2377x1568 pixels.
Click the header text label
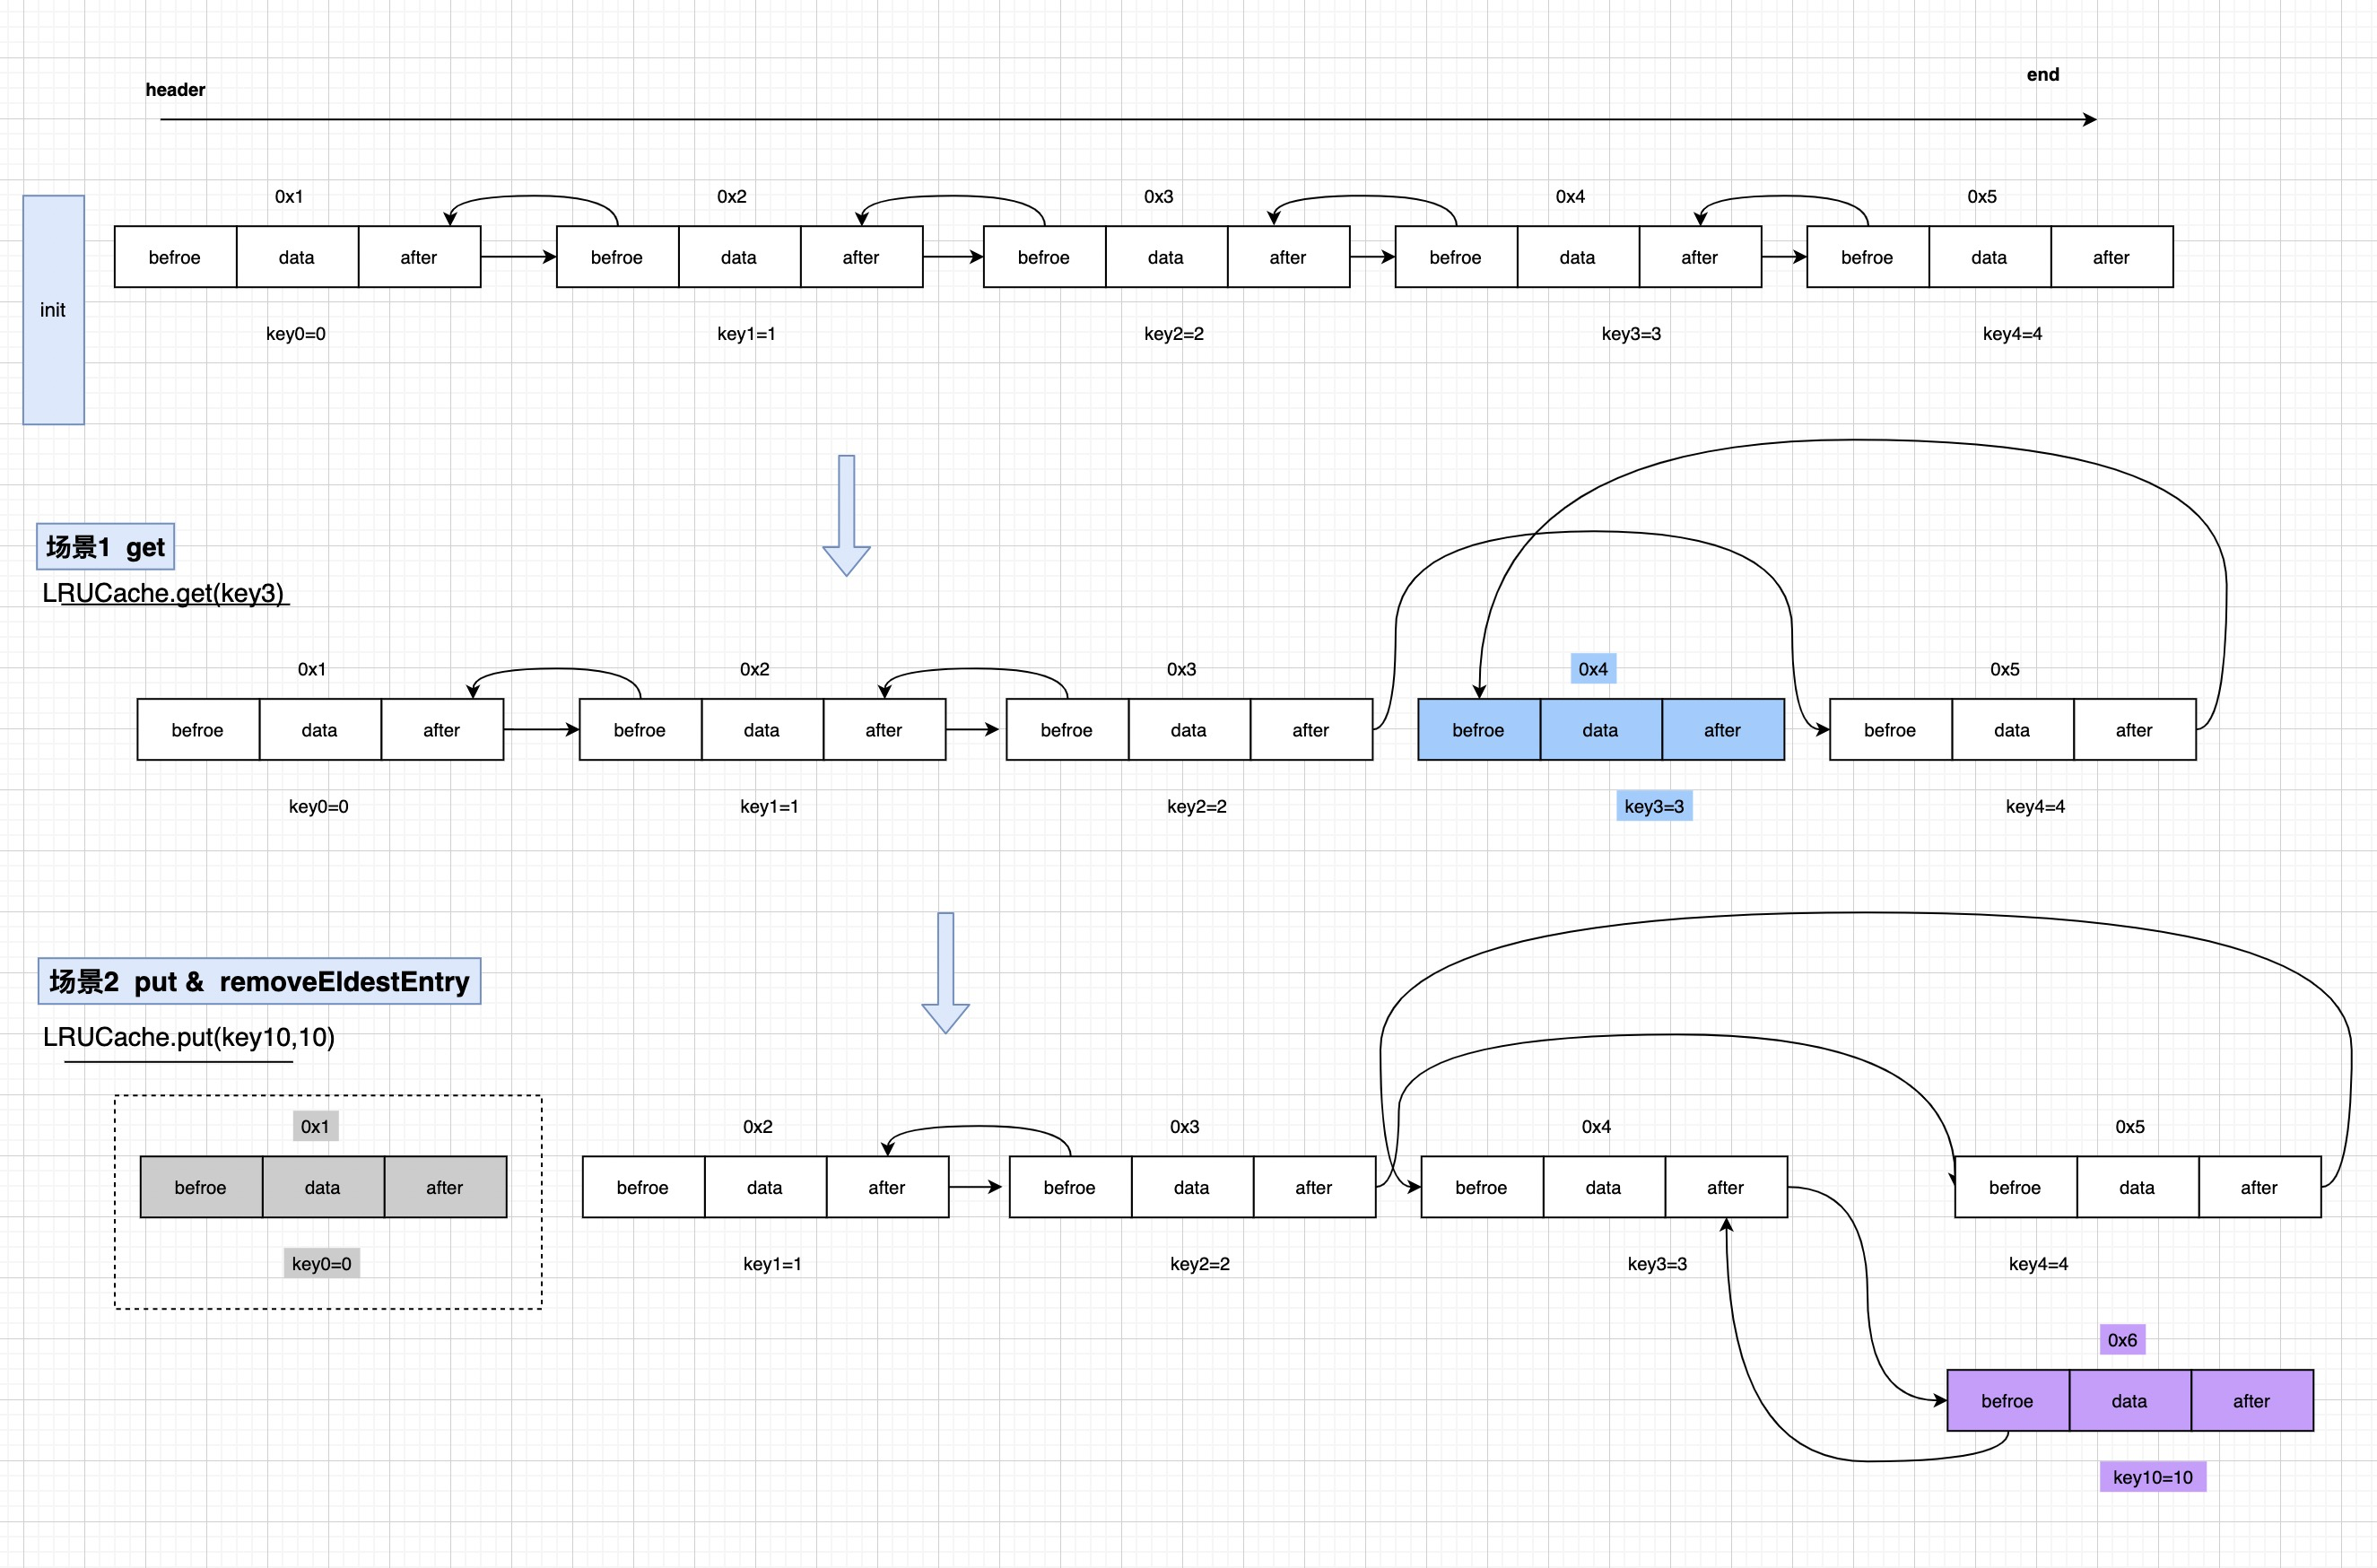175,90
